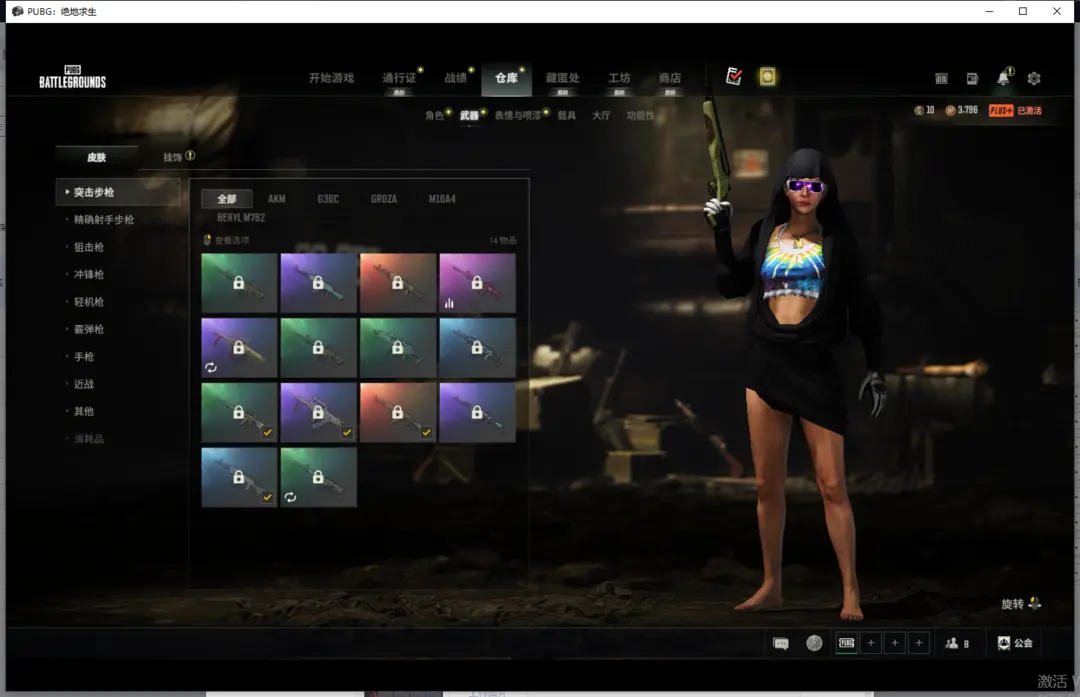Open notifications bell icon
This screenshot has width=1080, height=697.
pos(1004,78)
